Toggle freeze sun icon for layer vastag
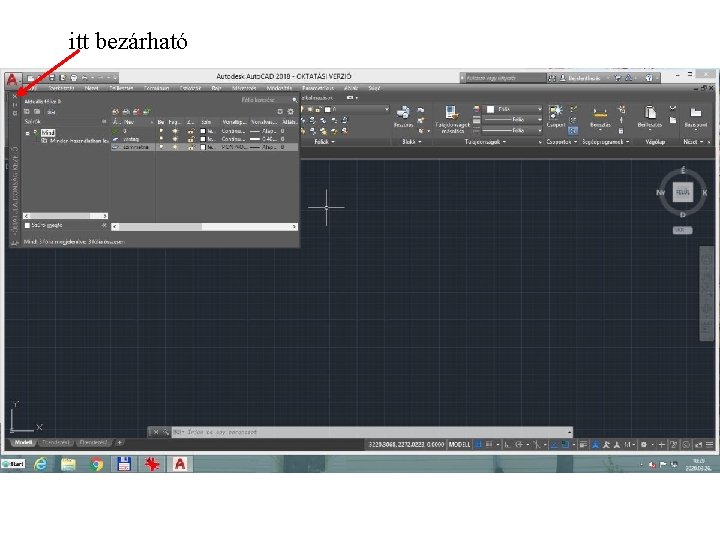The image size is (720, 540). pyautogui.click(x=175, y=139)
